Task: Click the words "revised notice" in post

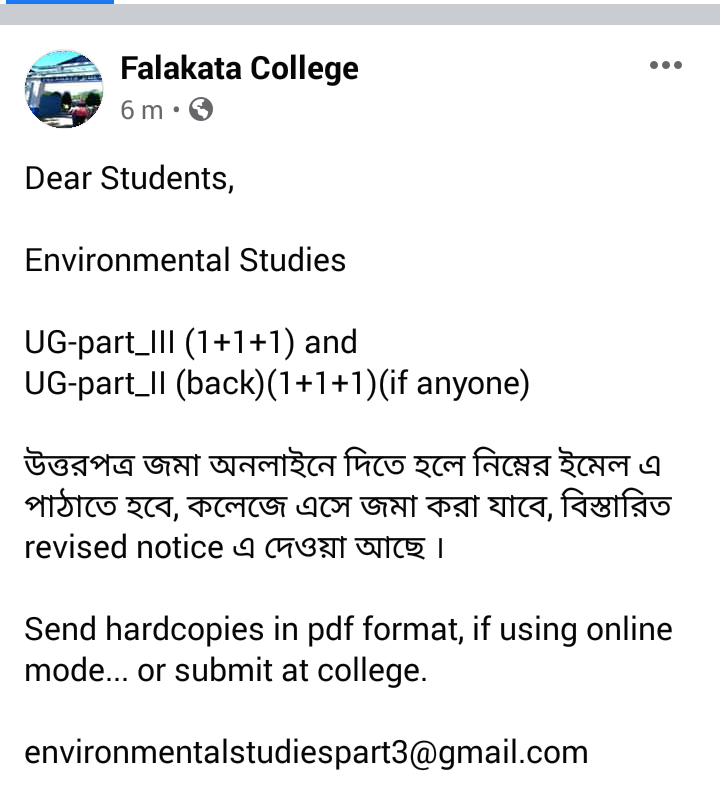Action: (x=125, y=548)
